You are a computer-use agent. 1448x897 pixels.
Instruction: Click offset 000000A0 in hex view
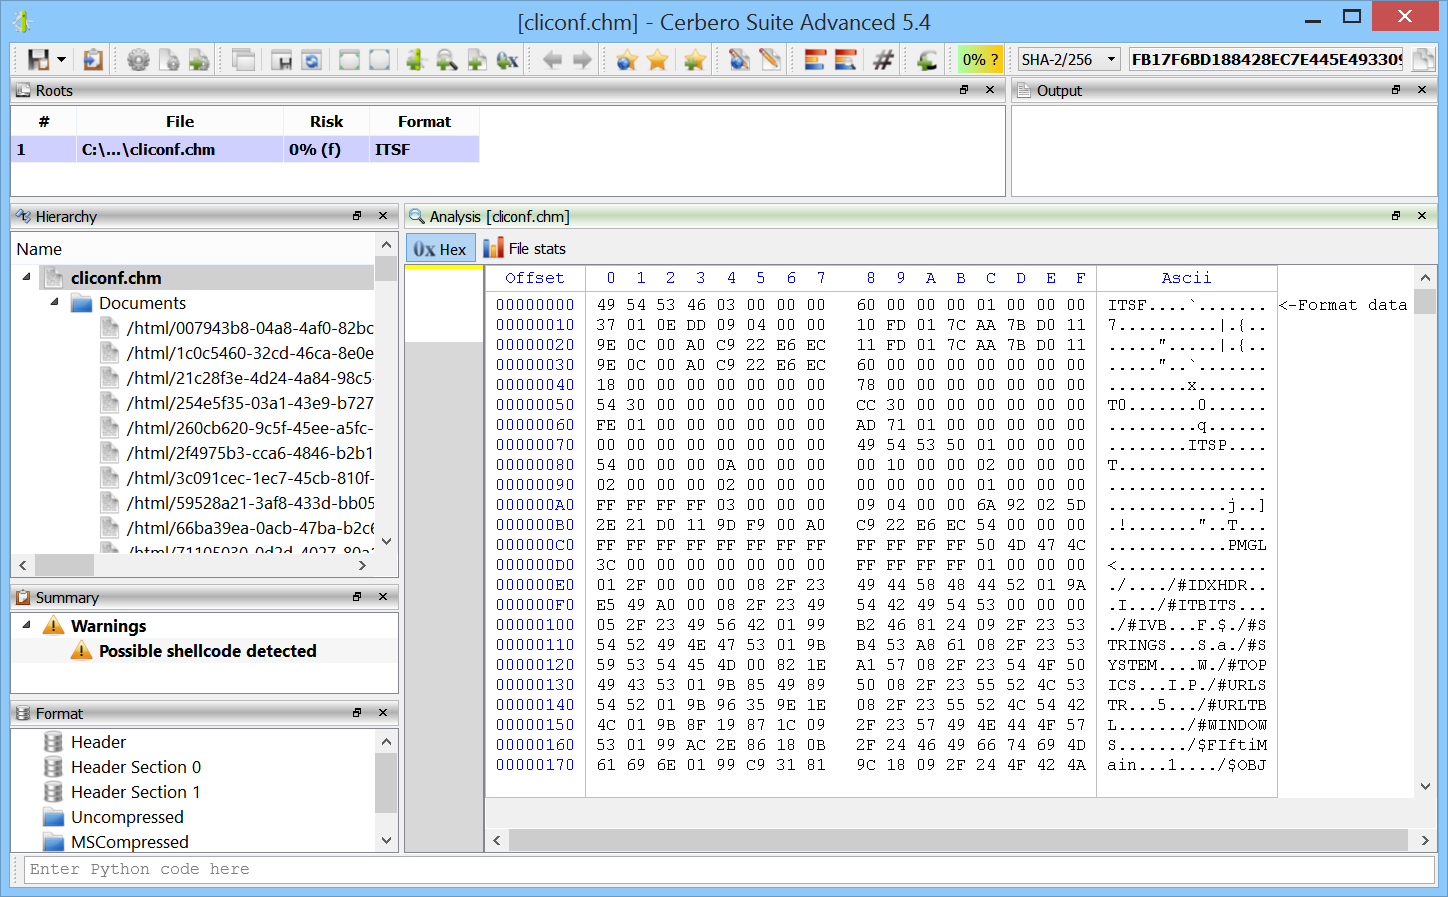point(535,505)
